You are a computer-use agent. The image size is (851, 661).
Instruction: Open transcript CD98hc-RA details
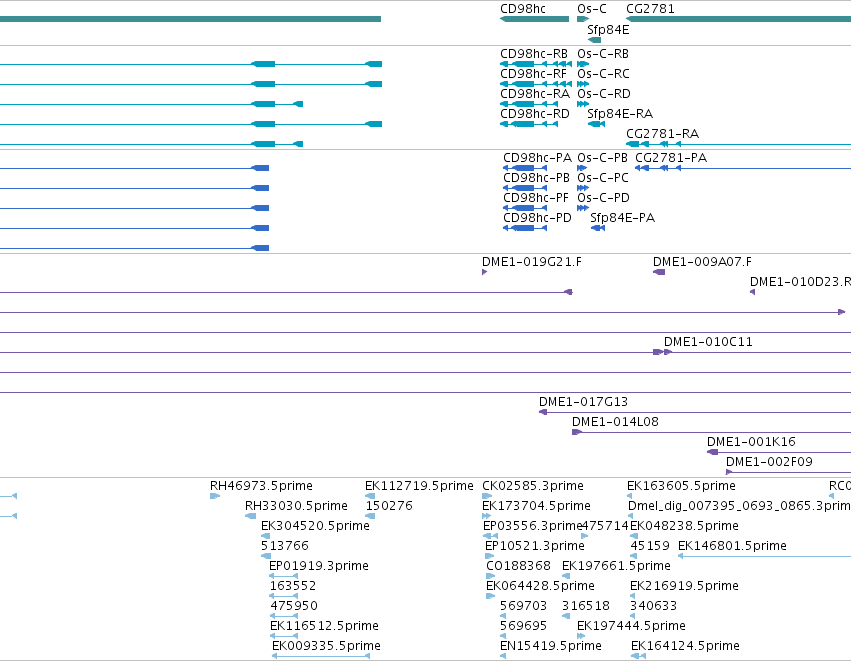pyautogui.click(x=535, y=94)
